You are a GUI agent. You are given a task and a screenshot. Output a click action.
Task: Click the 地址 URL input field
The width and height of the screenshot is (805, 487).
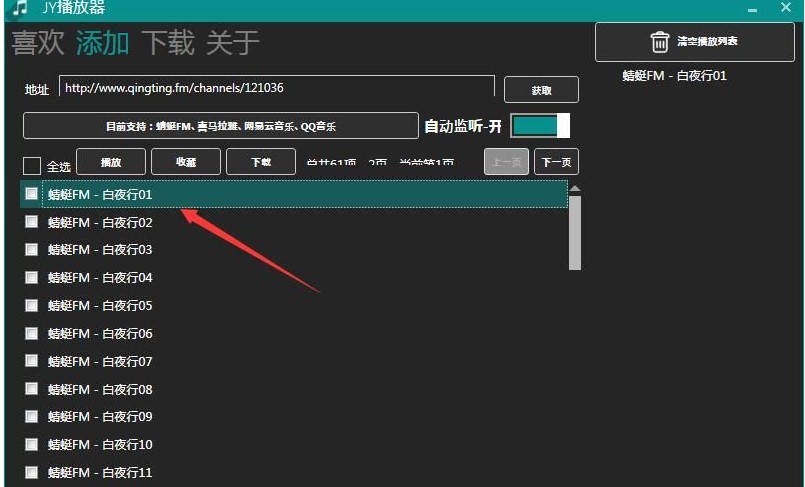tap(277, 87)
